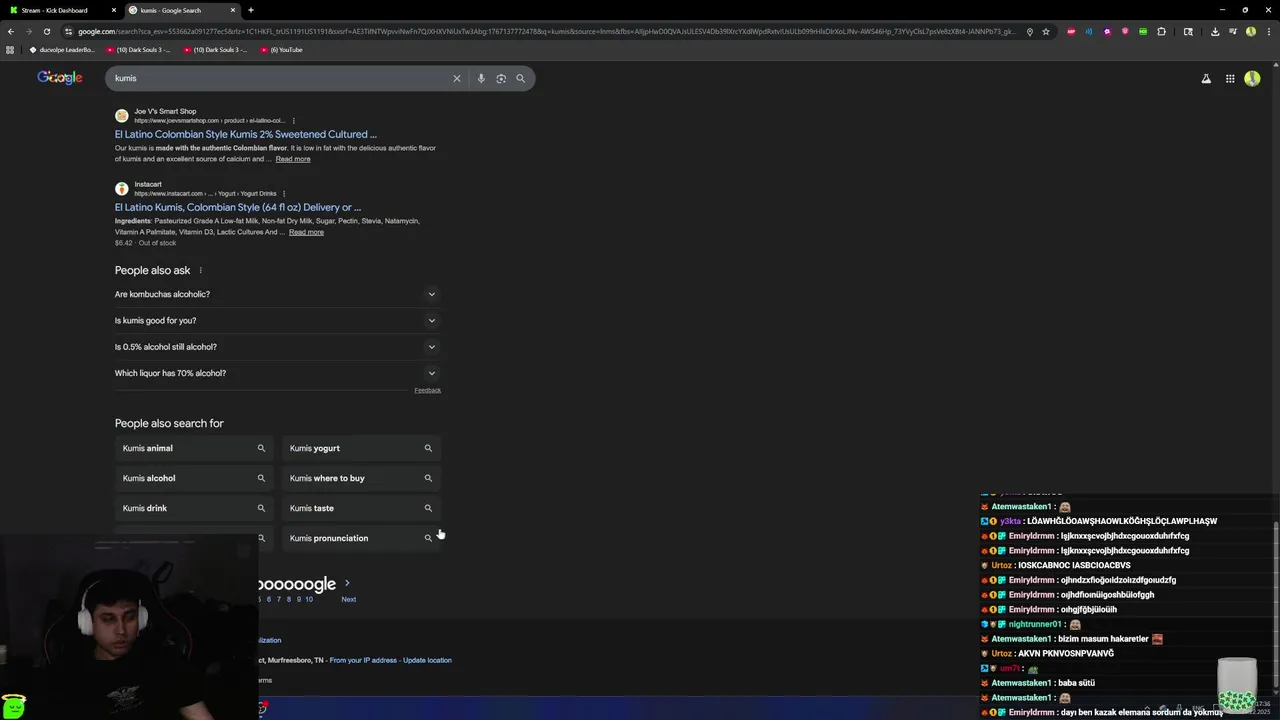
Task: Open Chrome three-dot menu
Action: click(x=1268, y=31)
